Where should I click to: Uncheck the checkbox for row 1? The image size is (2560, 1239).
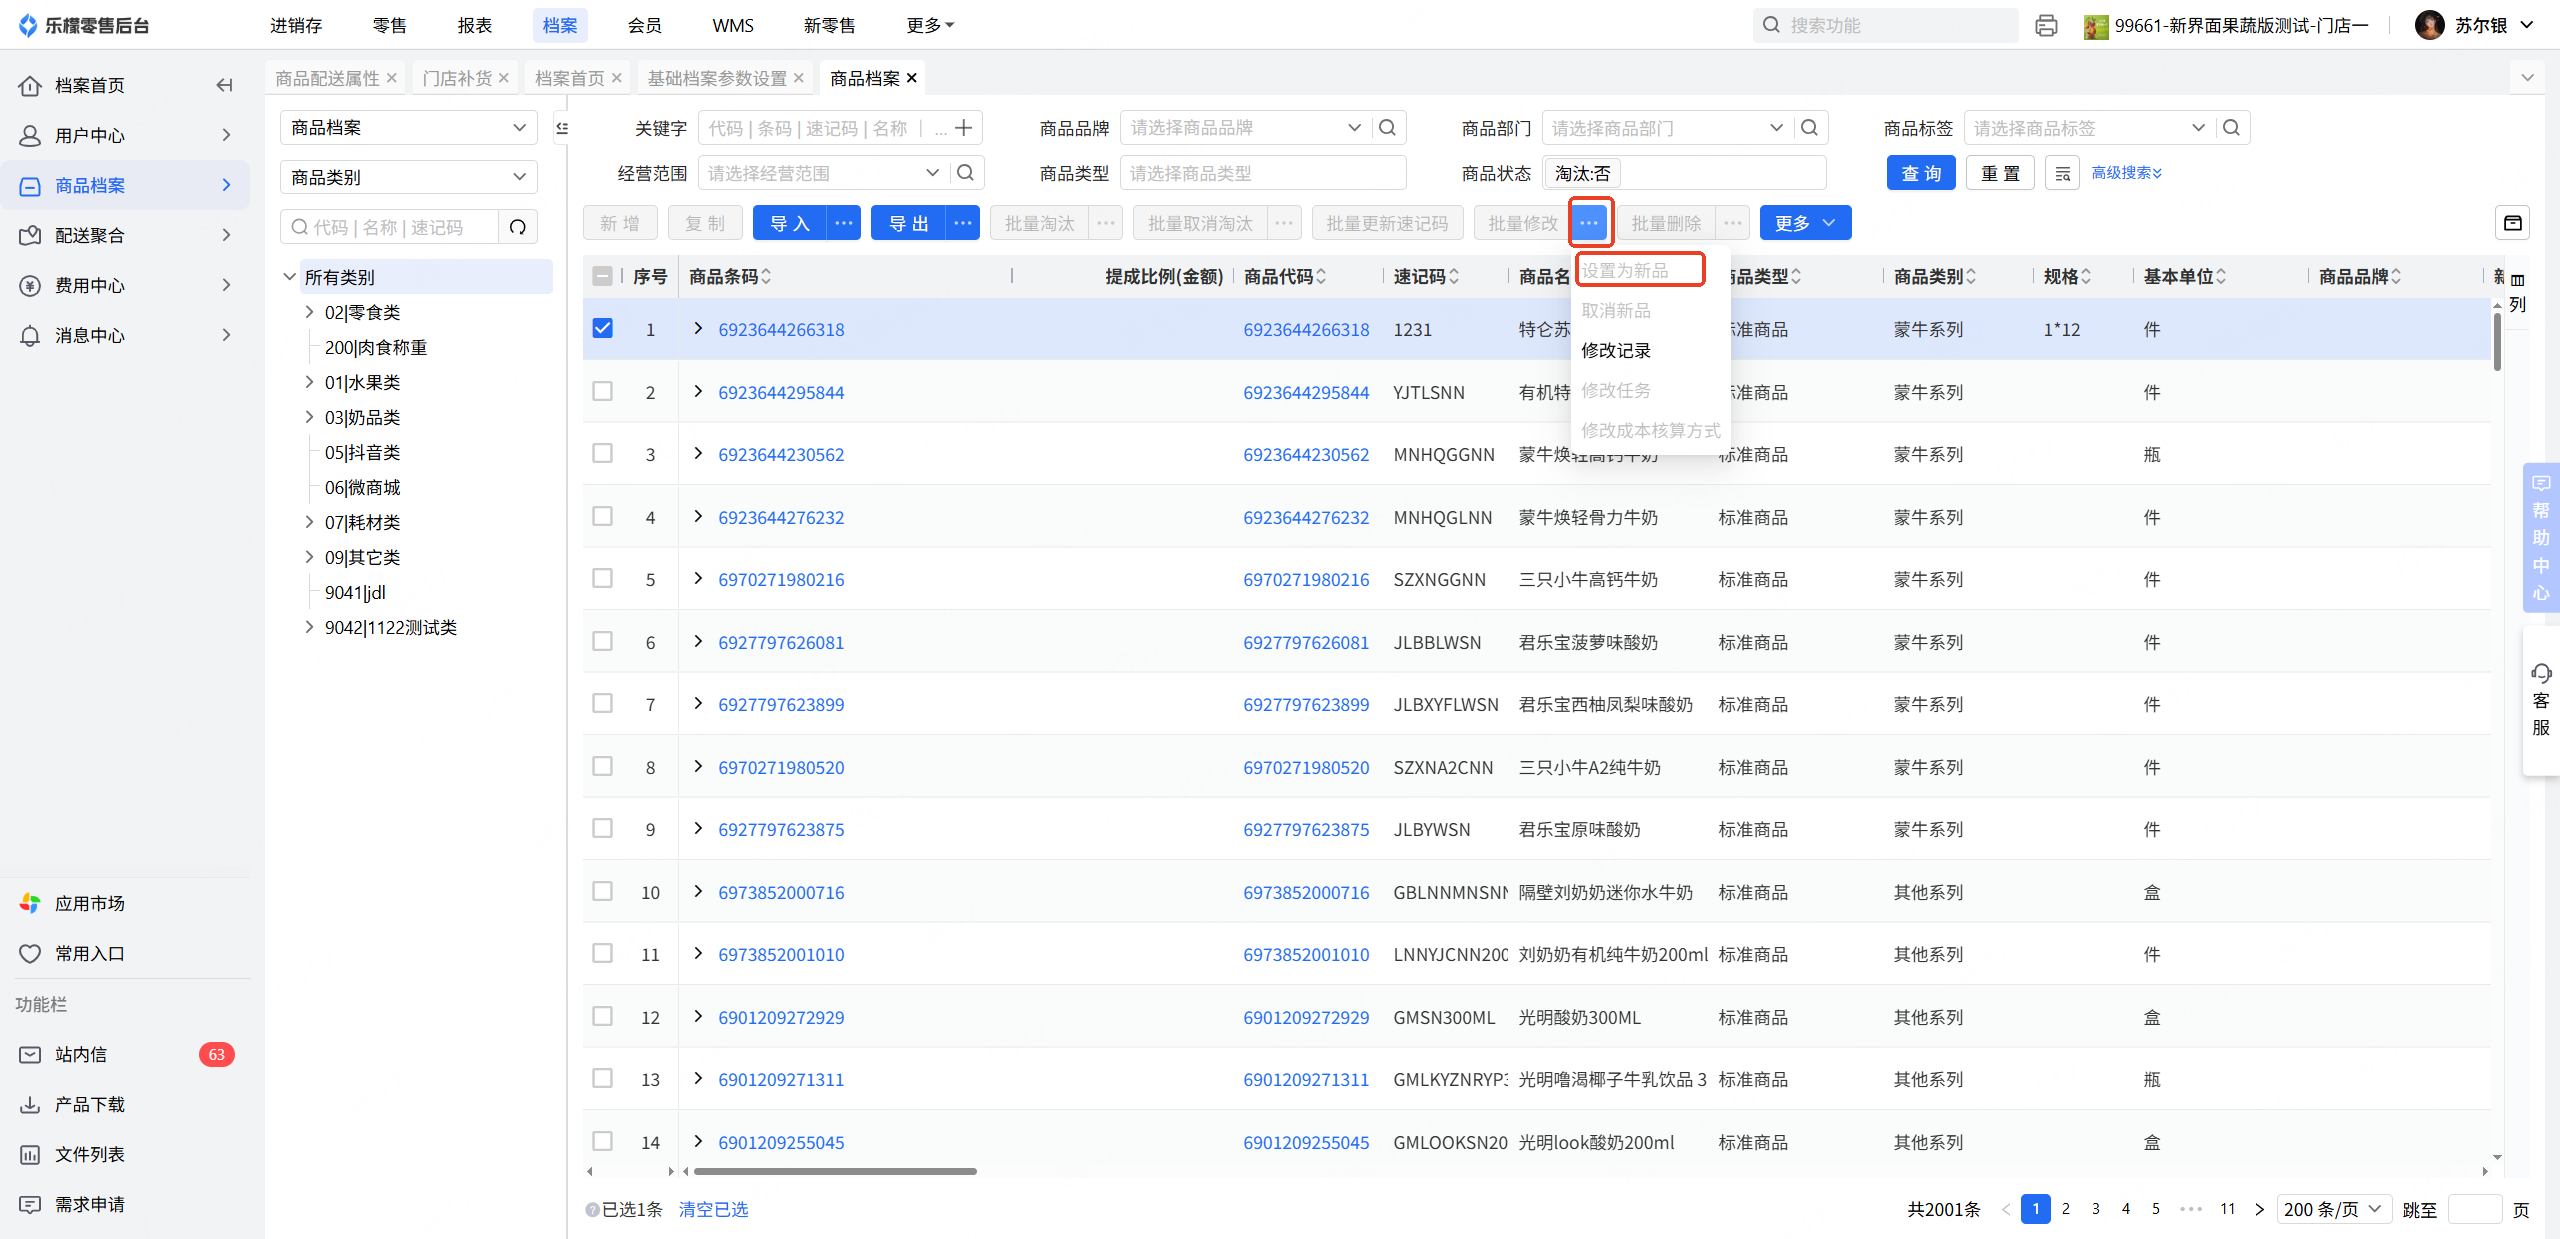coord(602,329)
